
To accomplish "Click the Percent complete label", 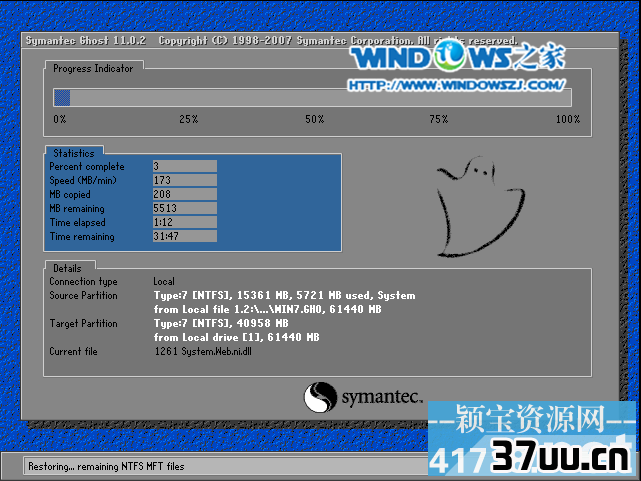I will coord(87,166).
